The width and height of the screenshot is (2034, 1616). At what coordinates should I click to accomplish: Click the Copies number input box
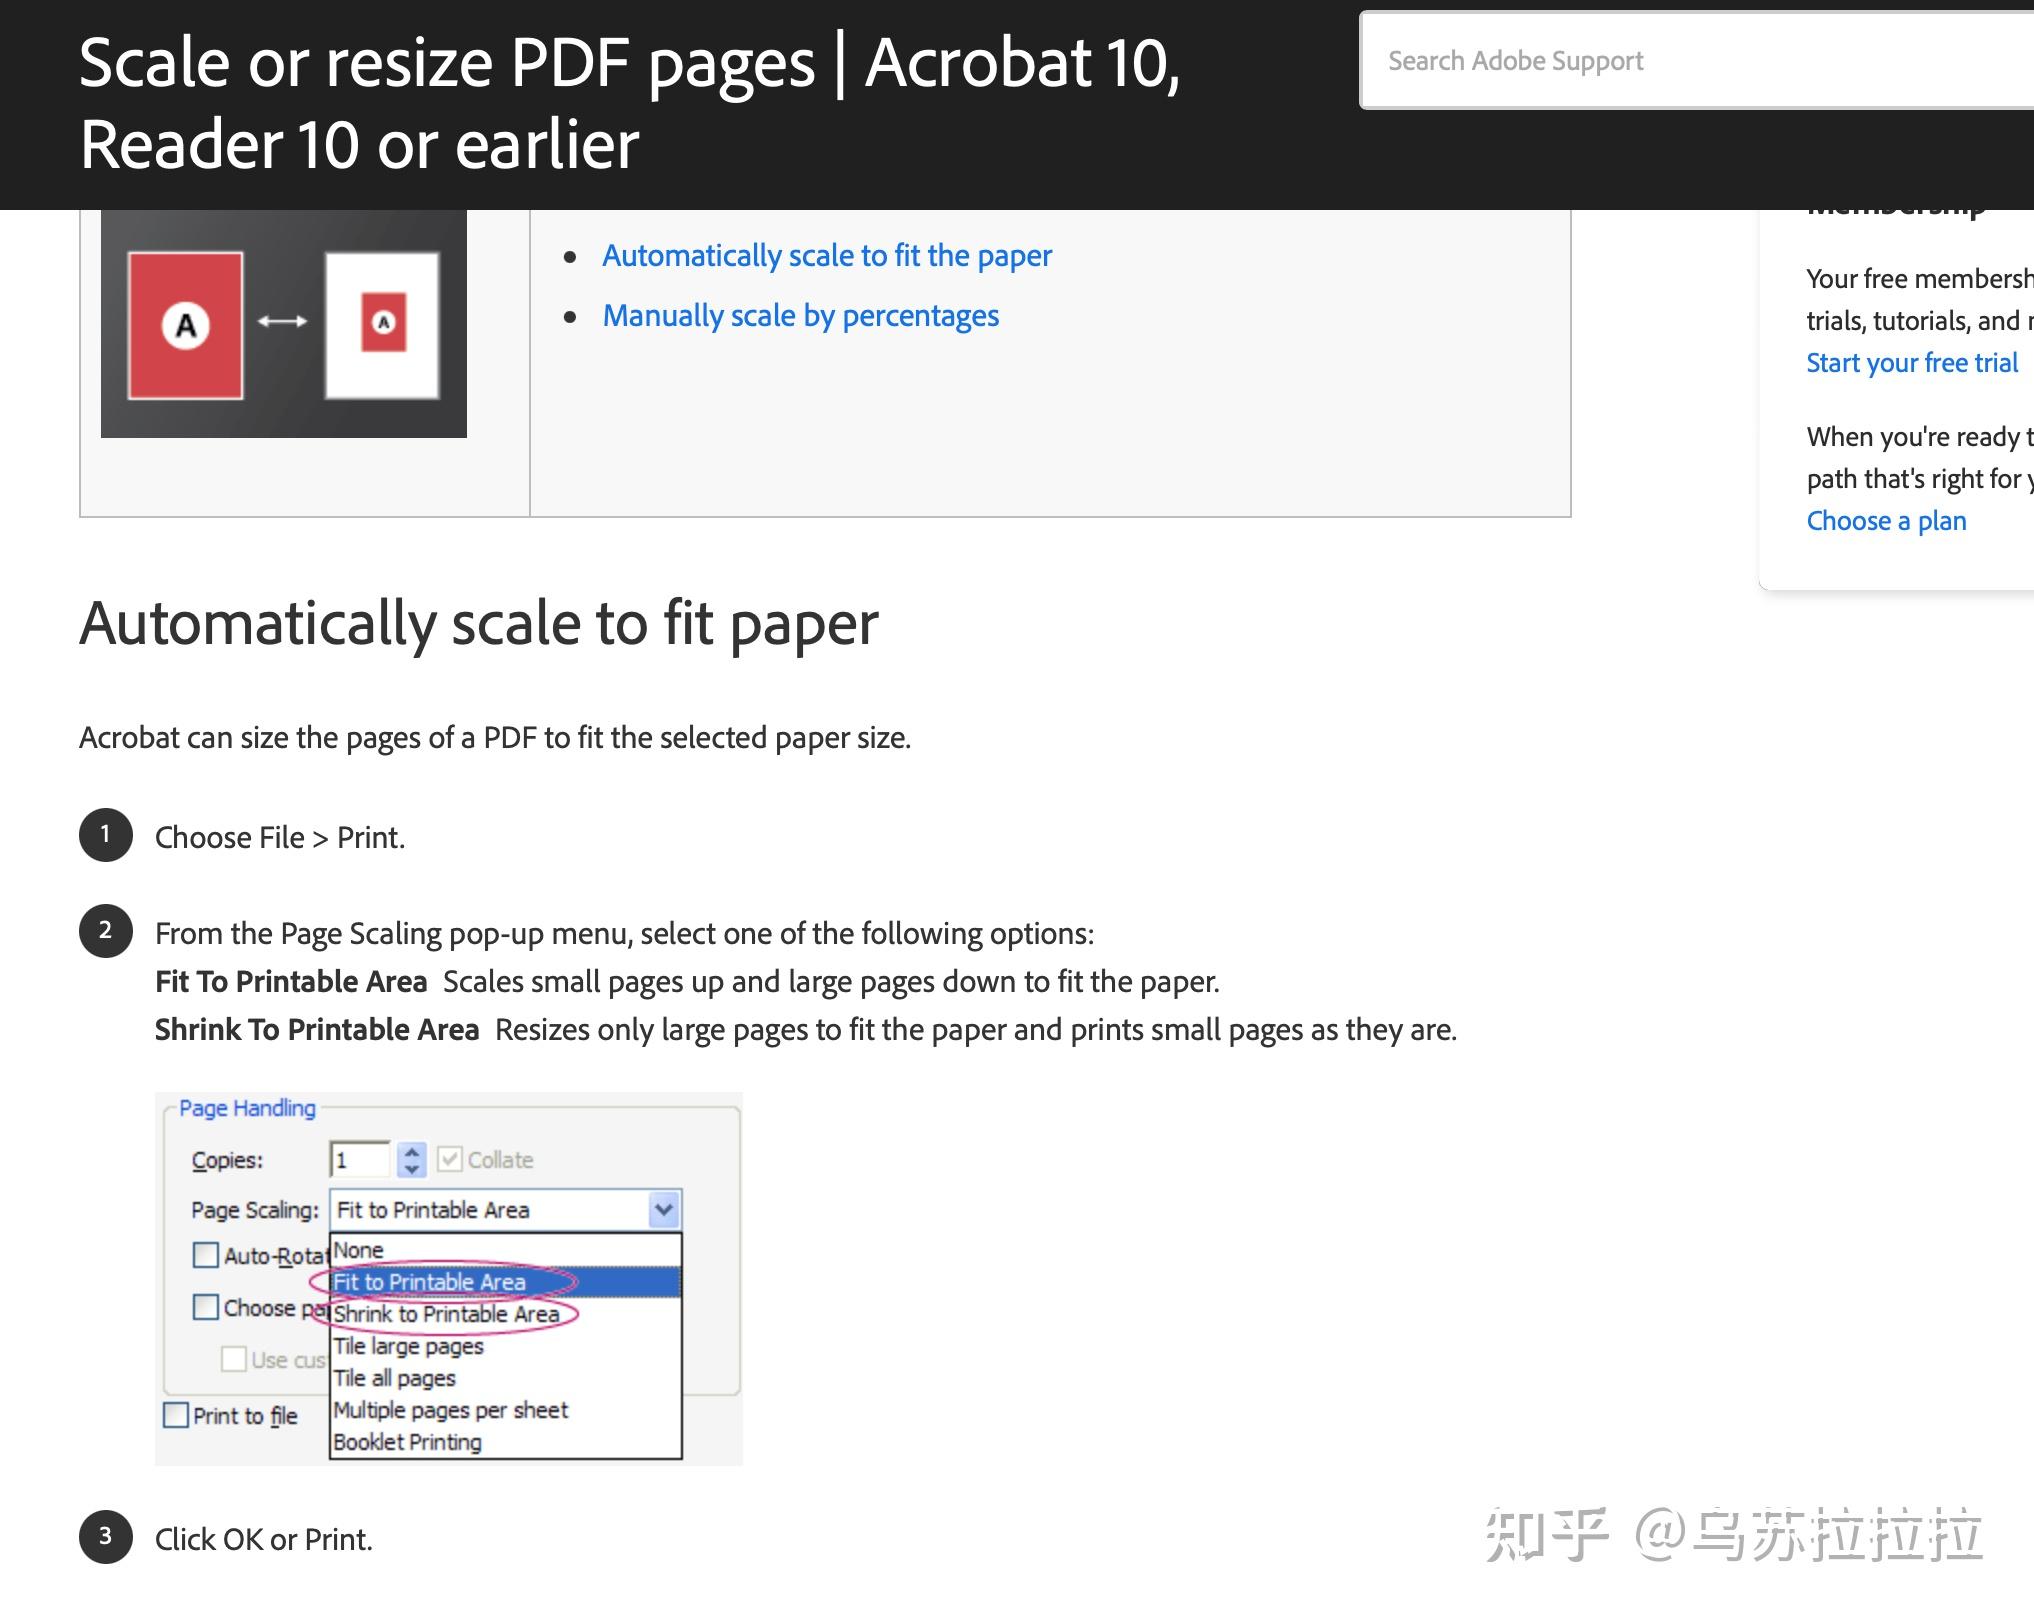point(362,1158)
